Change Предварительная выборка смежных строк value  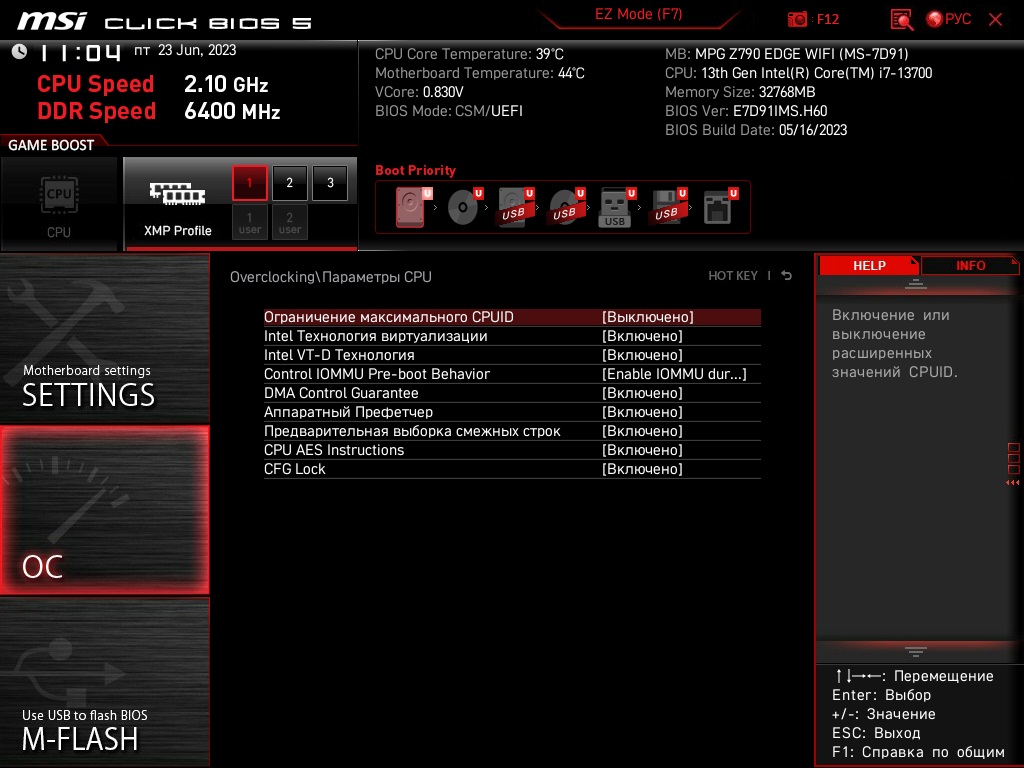click(642, 430)
